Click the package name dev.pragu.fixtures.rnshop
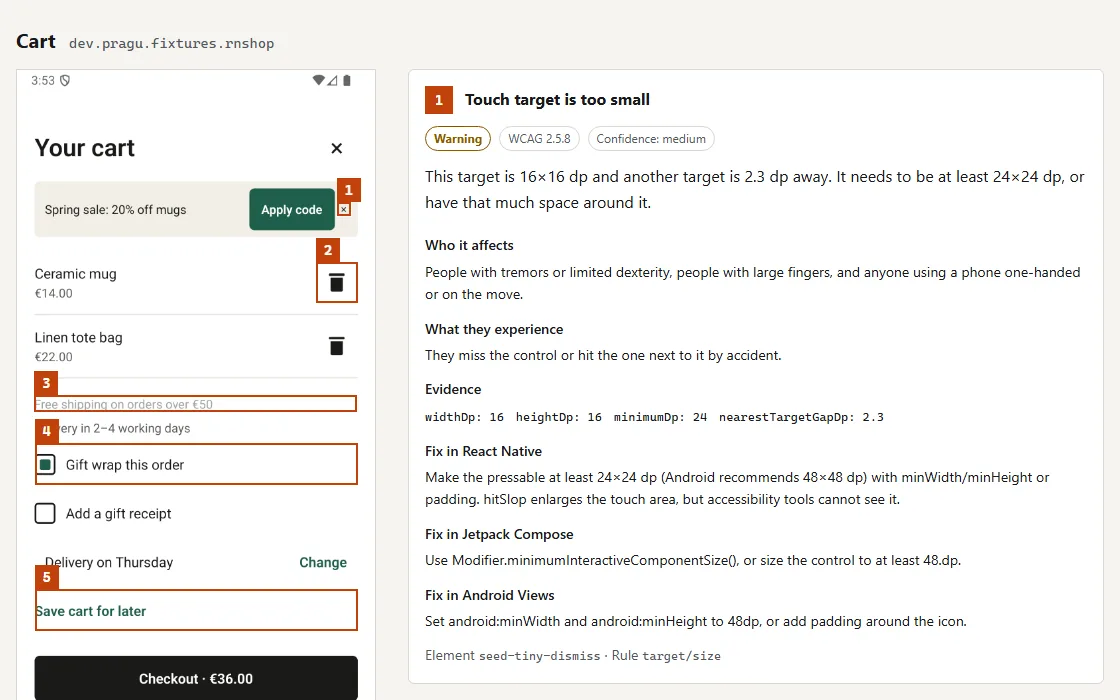 (171, 44)
